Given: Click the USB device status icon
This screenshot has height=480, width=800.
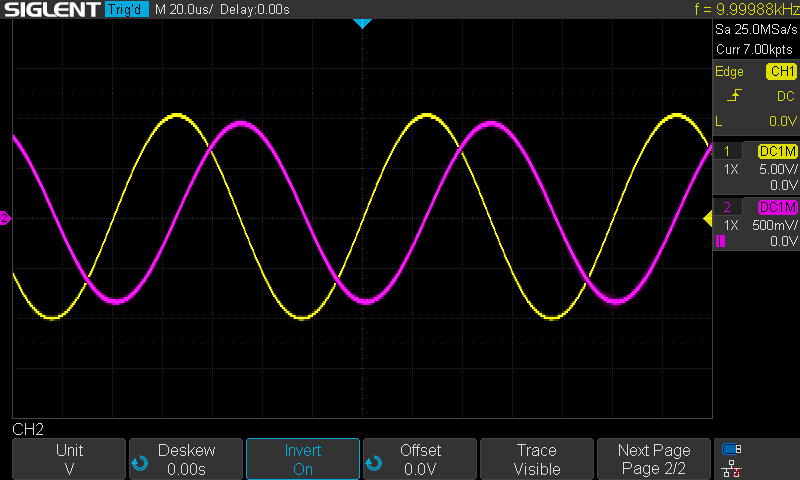Looking at the screenshot, I should pos(732,449).
